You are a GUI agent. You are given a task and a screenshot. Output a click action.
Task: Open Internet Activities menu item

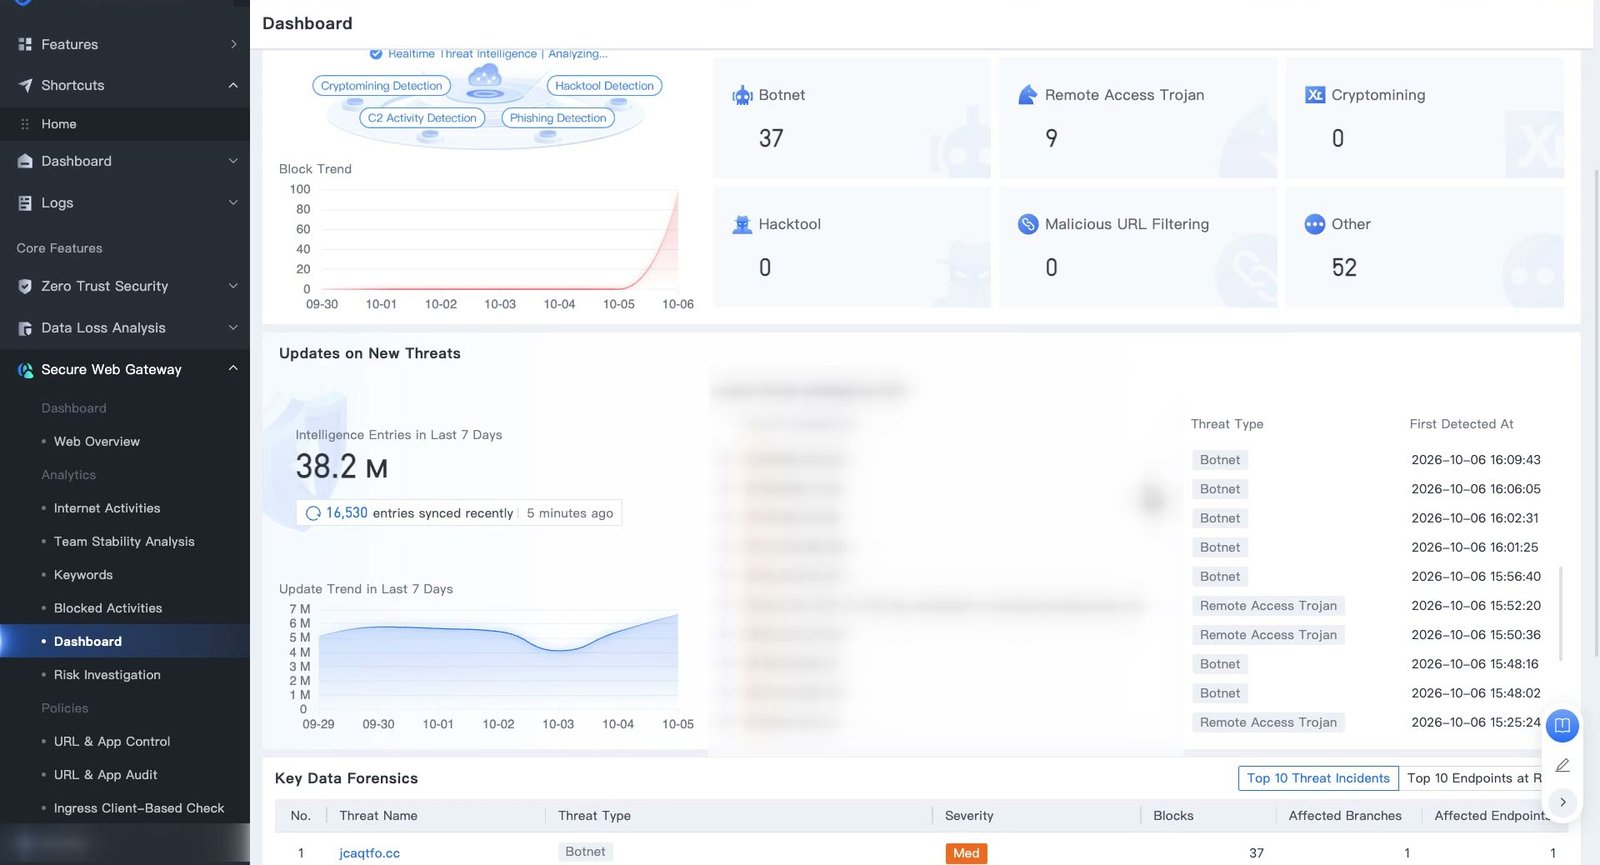pyautogui.click(x=107, y=508)
